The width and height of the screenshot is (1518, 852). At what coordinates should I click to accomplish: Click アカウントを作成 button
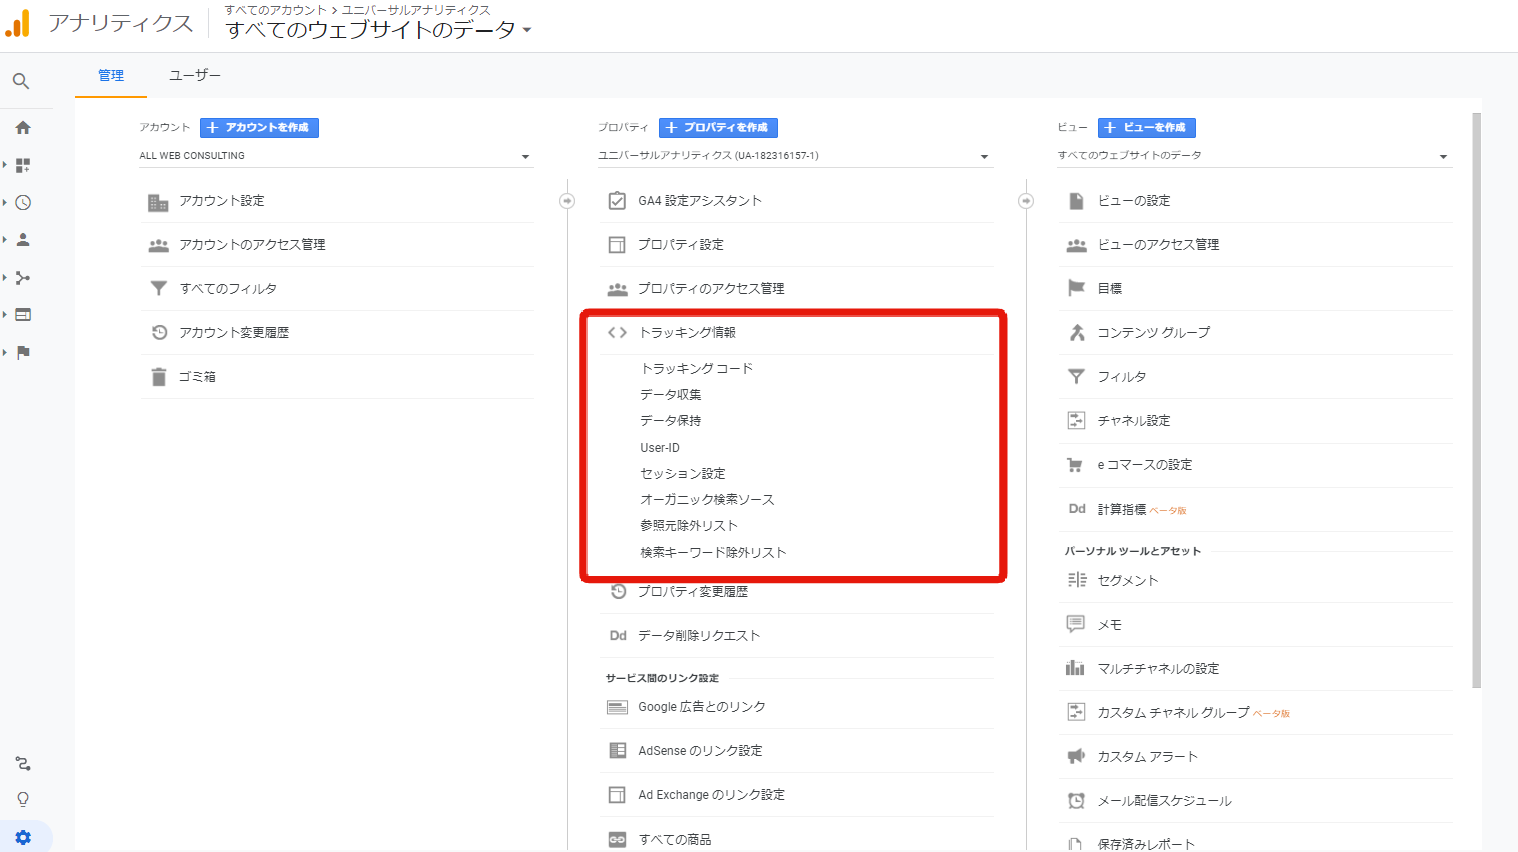(260, 128)
